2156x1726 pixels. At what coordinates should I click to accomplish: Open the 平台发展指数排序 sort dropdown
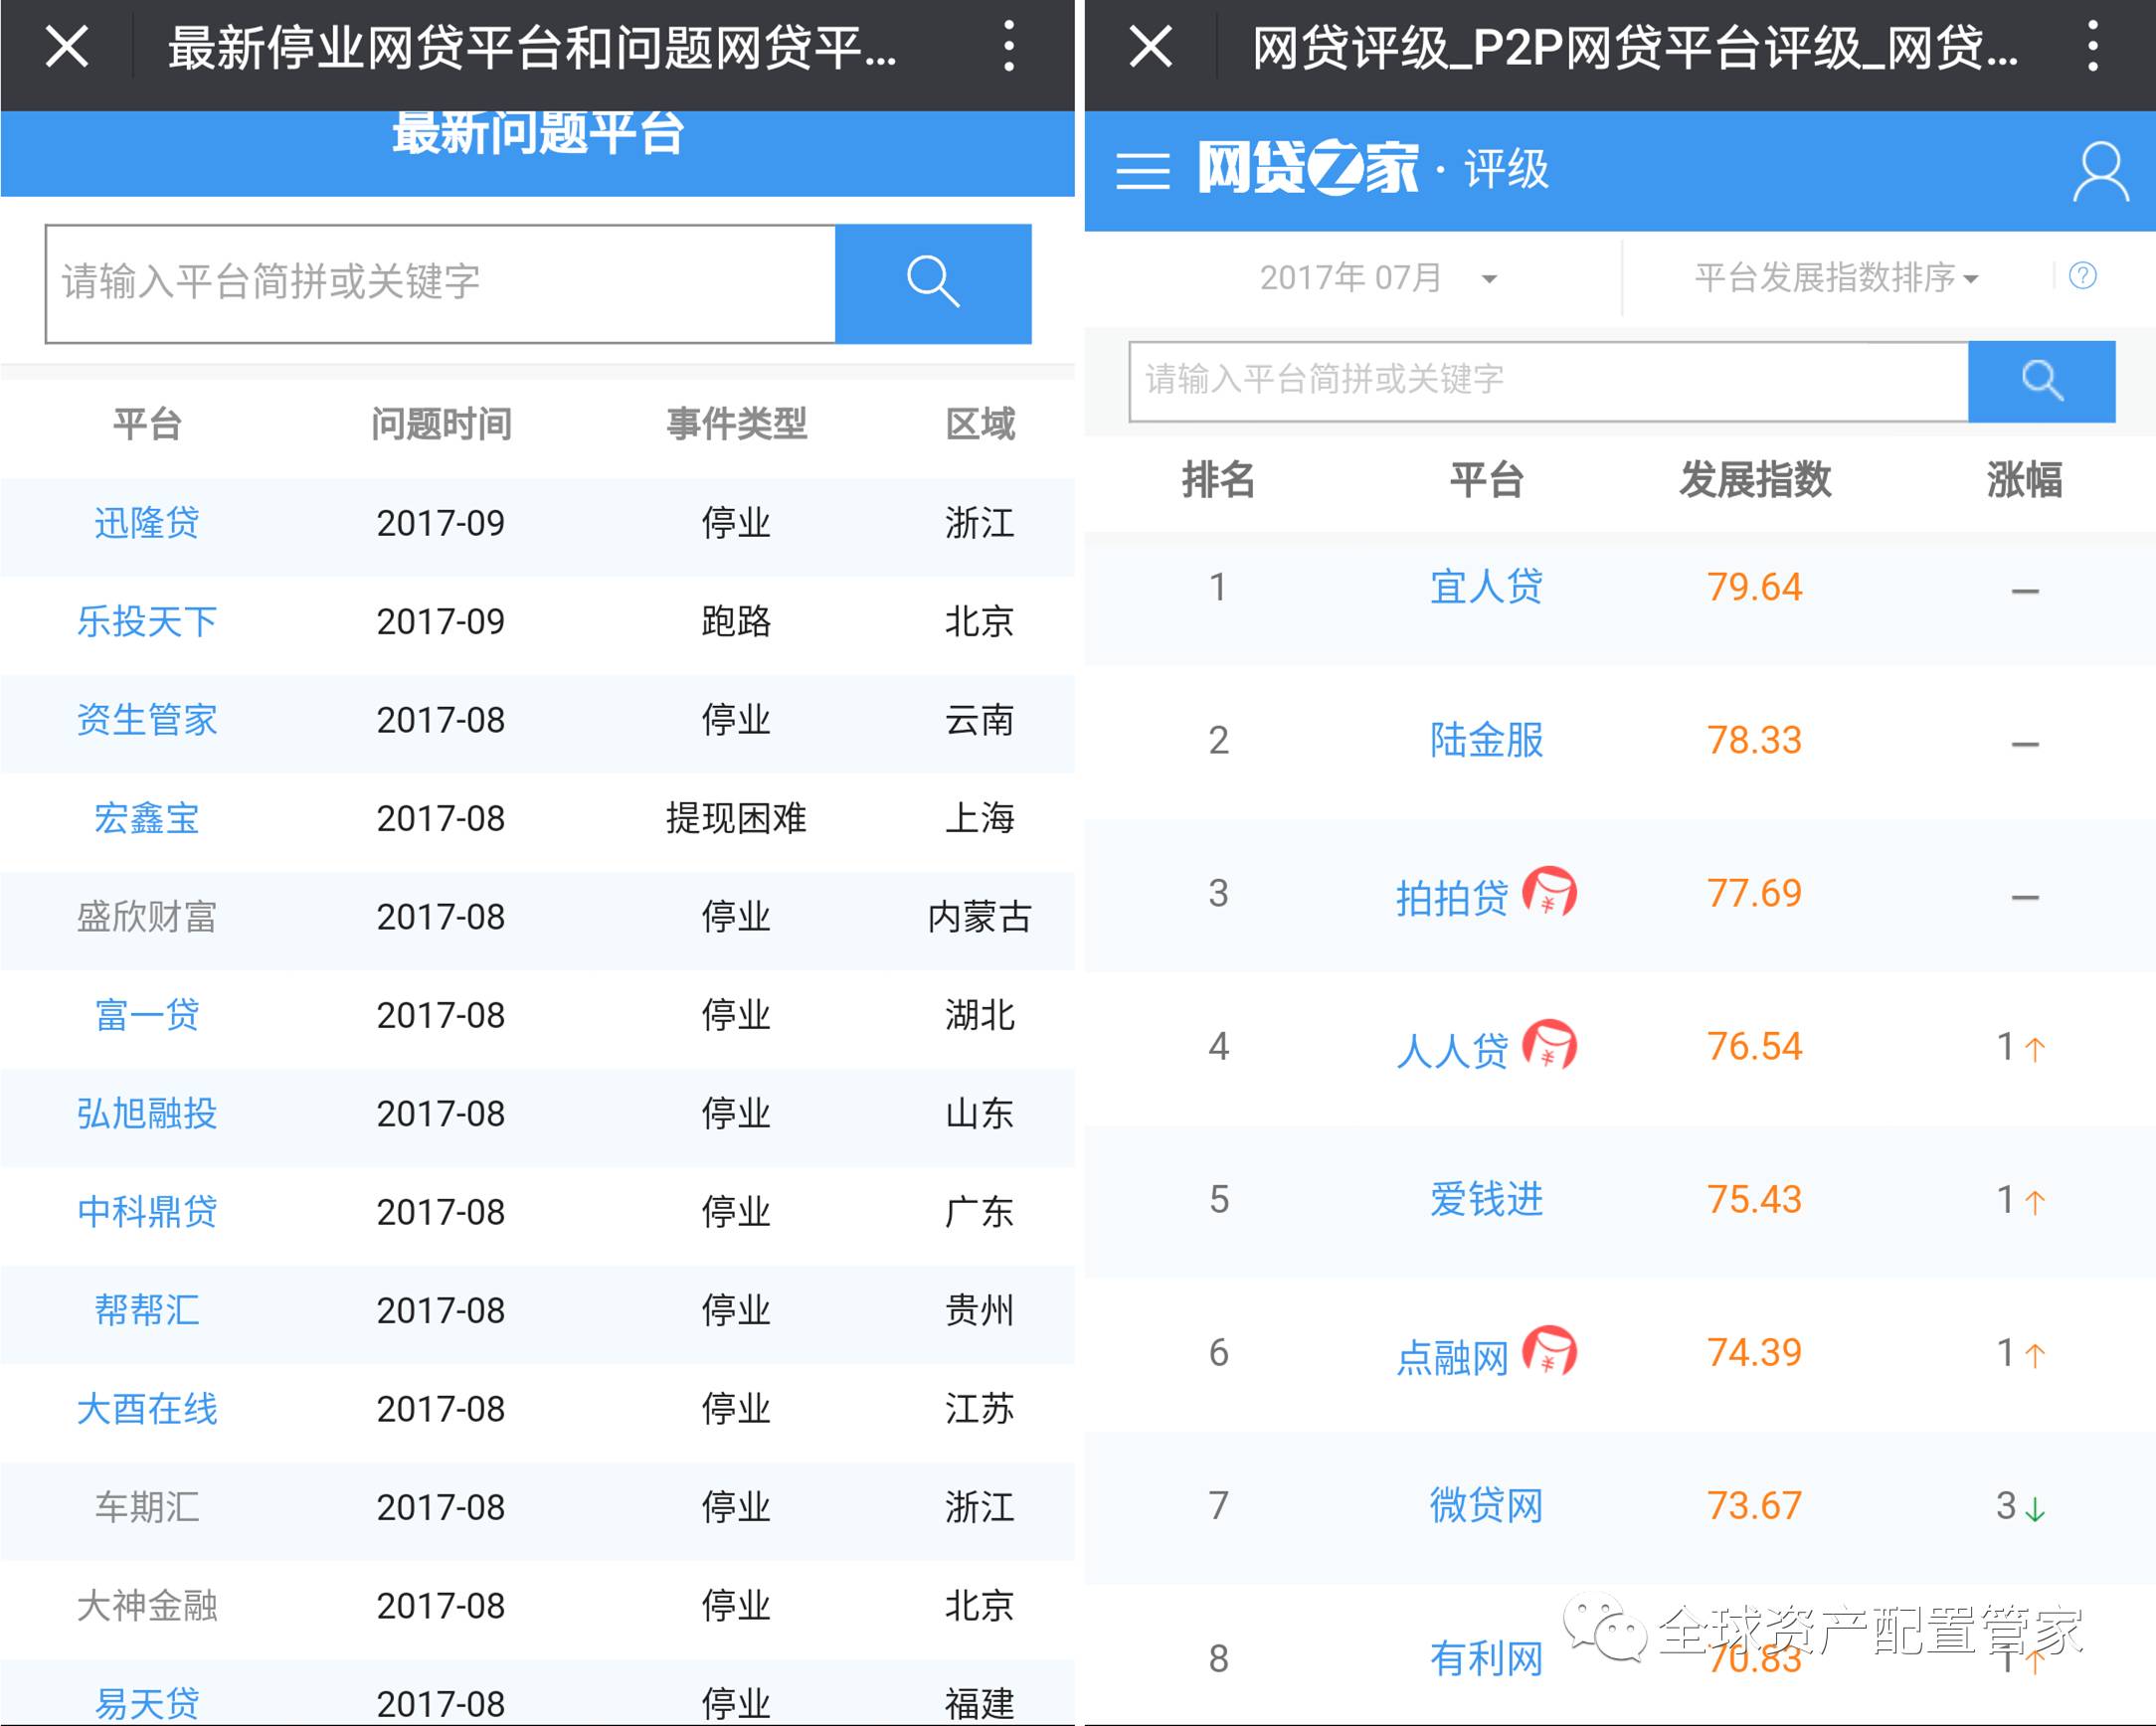[1836, 277]
